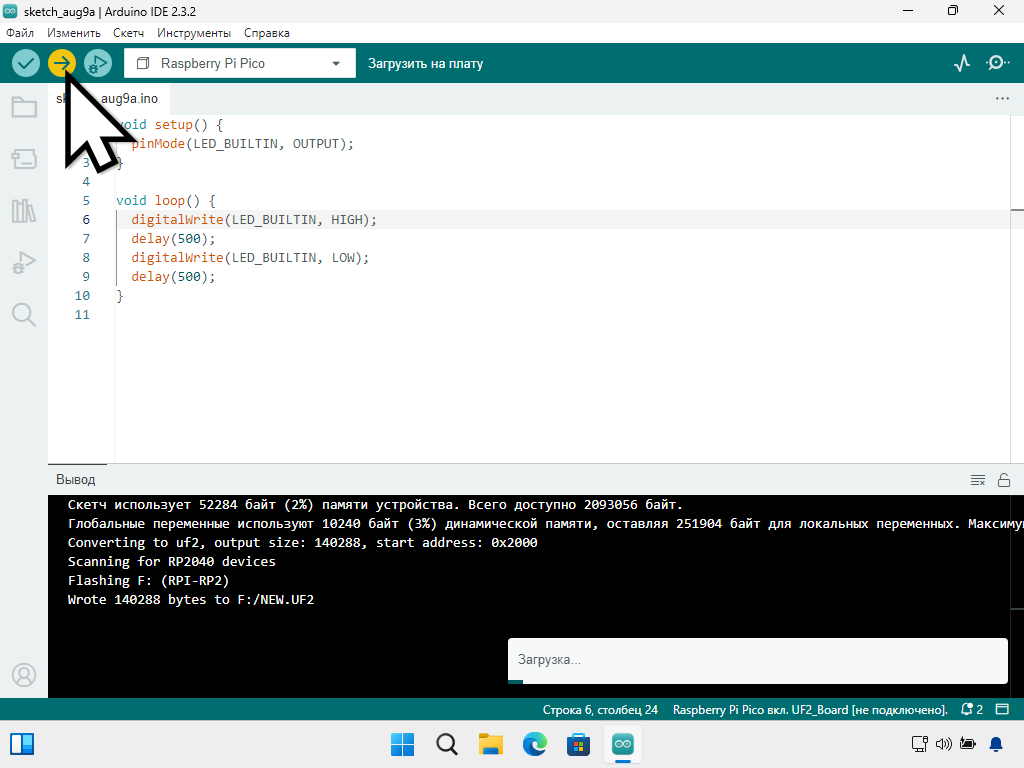Image resolution: width=1024 pixels, height=768 pixels.
Task: Open the Widgets panel on the taskbar
Action: click(x=22, y=744)
